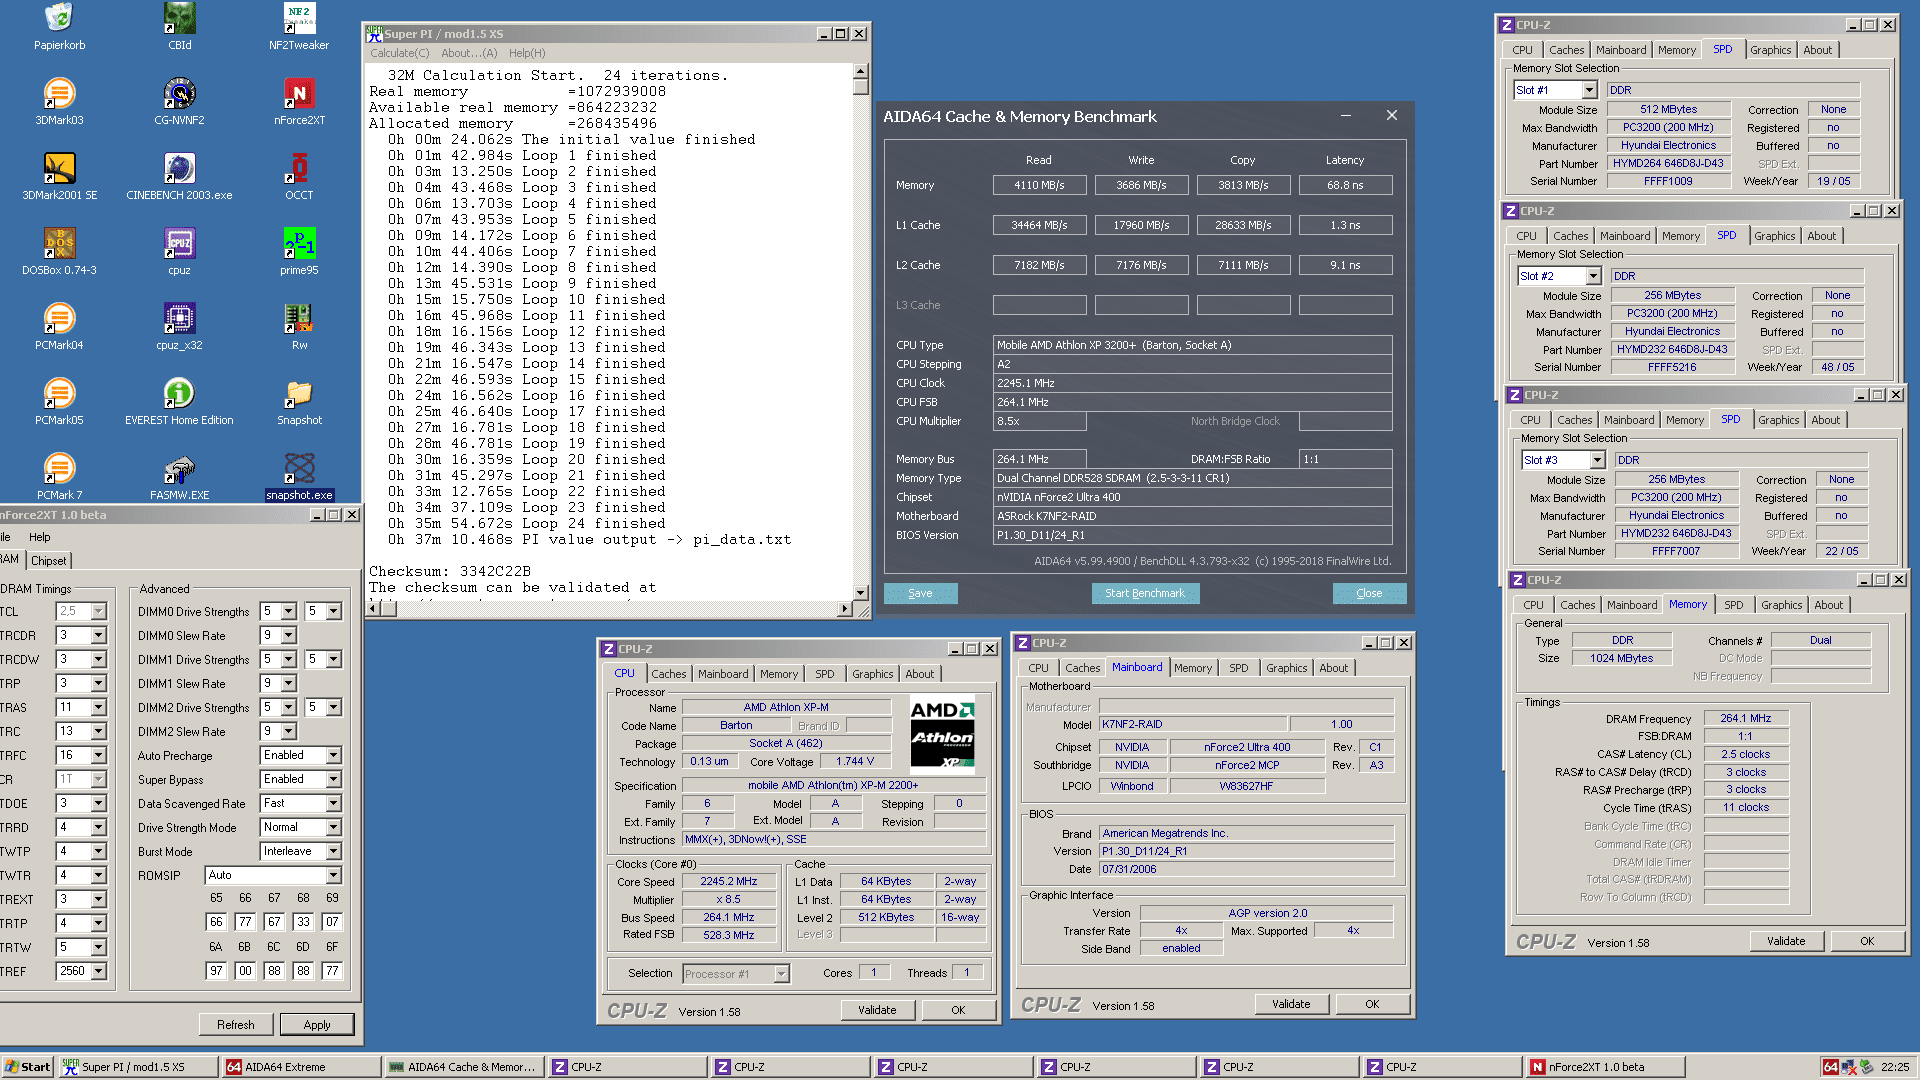Click the Super PI horizontal scrollbar right arrow
The height and width of the screenshot is (1080, 1920).
845,608
